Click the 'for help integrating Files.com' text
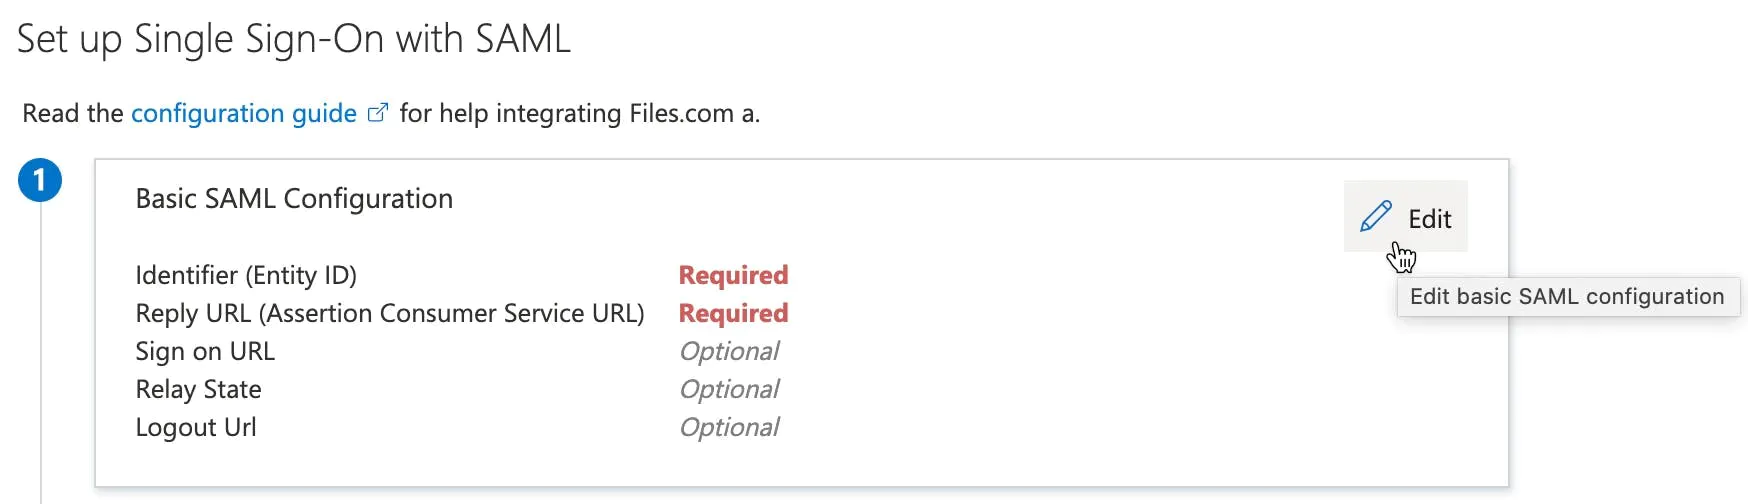This screenshot has width=1748, height=504. [x=567, y=113]
